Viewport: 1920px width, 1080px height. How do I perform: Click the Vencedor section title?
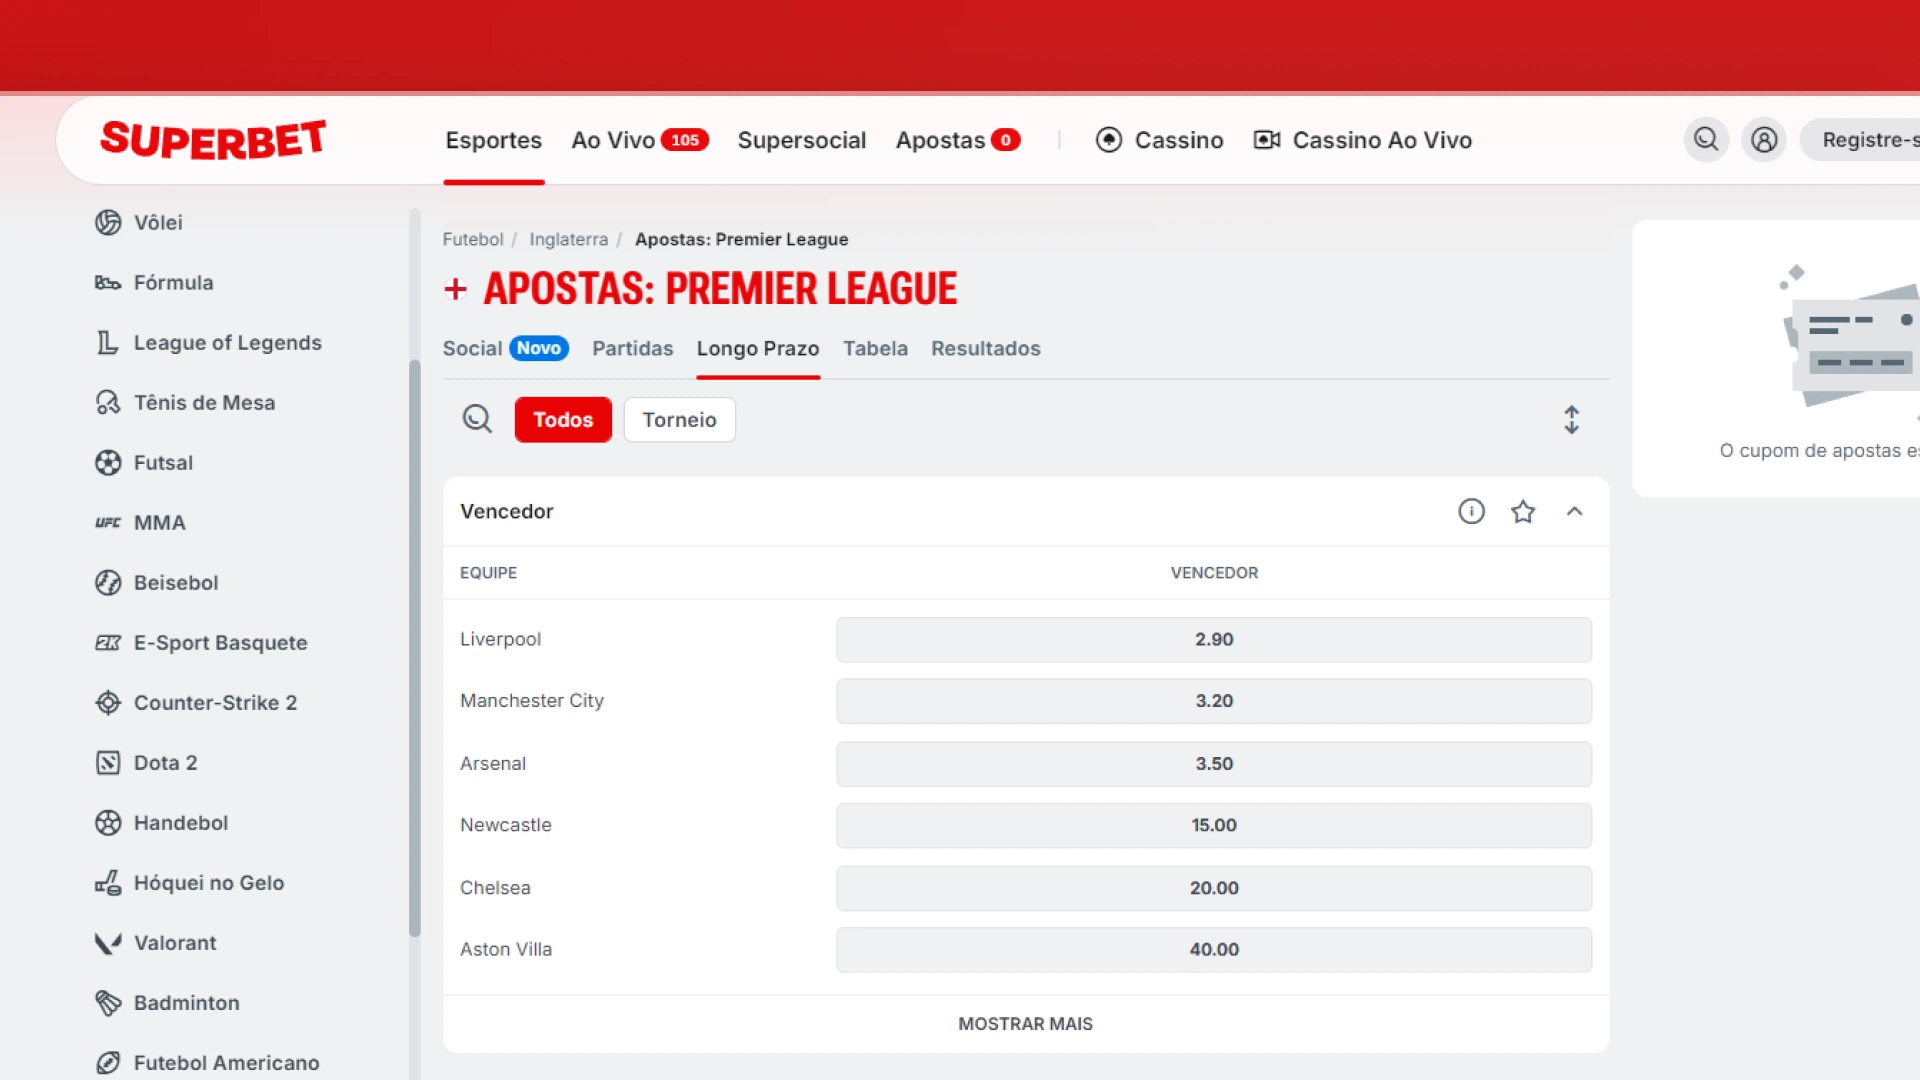[507, 512]
